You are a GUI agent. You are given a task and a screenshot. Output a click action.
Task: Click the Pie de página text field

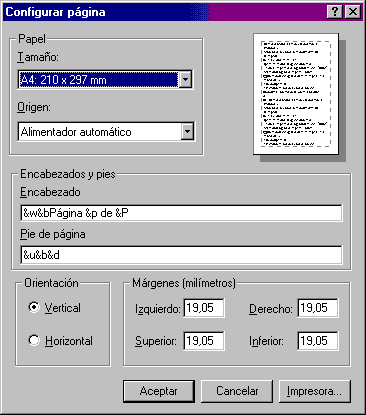(x=181, y=255)
